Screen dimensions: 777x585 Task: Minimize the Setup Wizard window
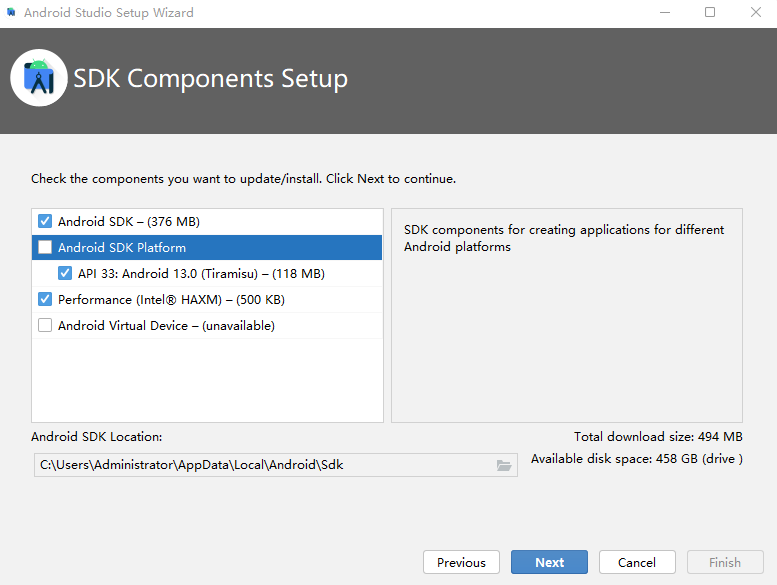pyautogui.click(x=665, y=12)
